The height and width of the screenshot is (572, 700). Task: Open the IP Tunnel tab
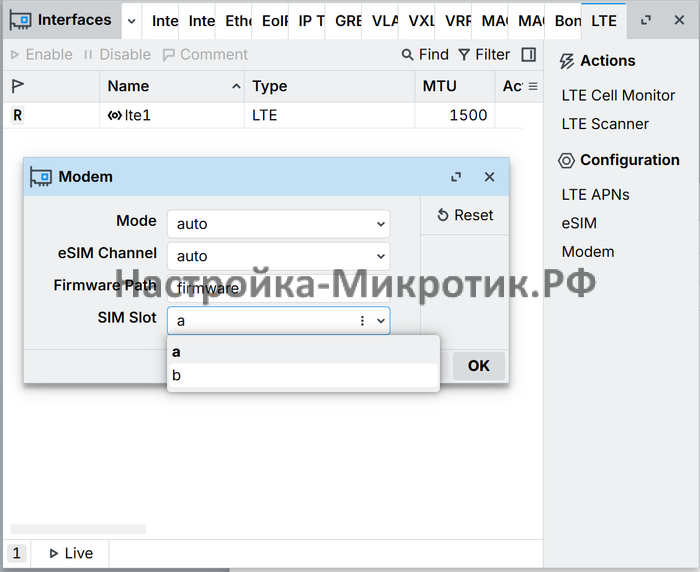[307, 21]
